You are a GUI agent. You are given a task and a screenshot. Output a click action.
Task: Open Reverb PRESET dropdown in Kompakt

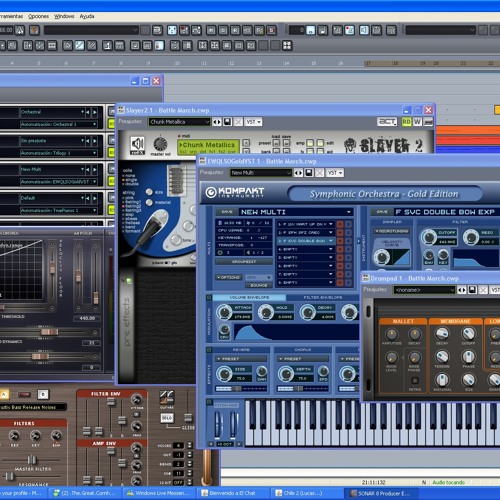tap(241, 359)
